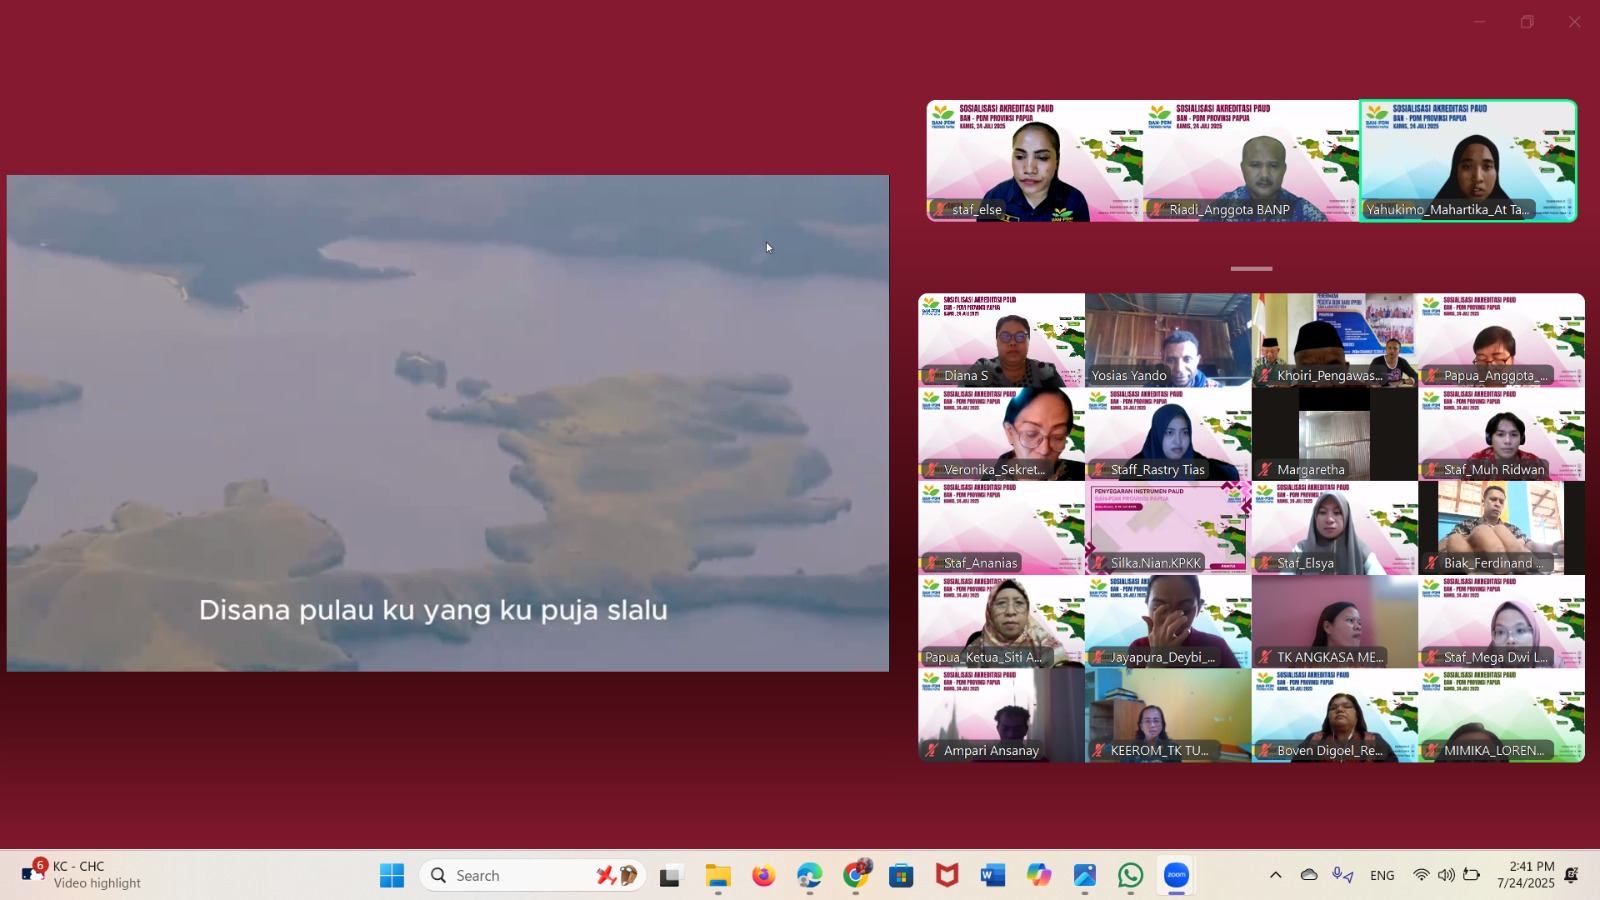The height and width of the screenshot is (900, 1600).
Task: Select the Yahukimo_Mahartika speaker video tile
Action: [x=1467, y=160]
